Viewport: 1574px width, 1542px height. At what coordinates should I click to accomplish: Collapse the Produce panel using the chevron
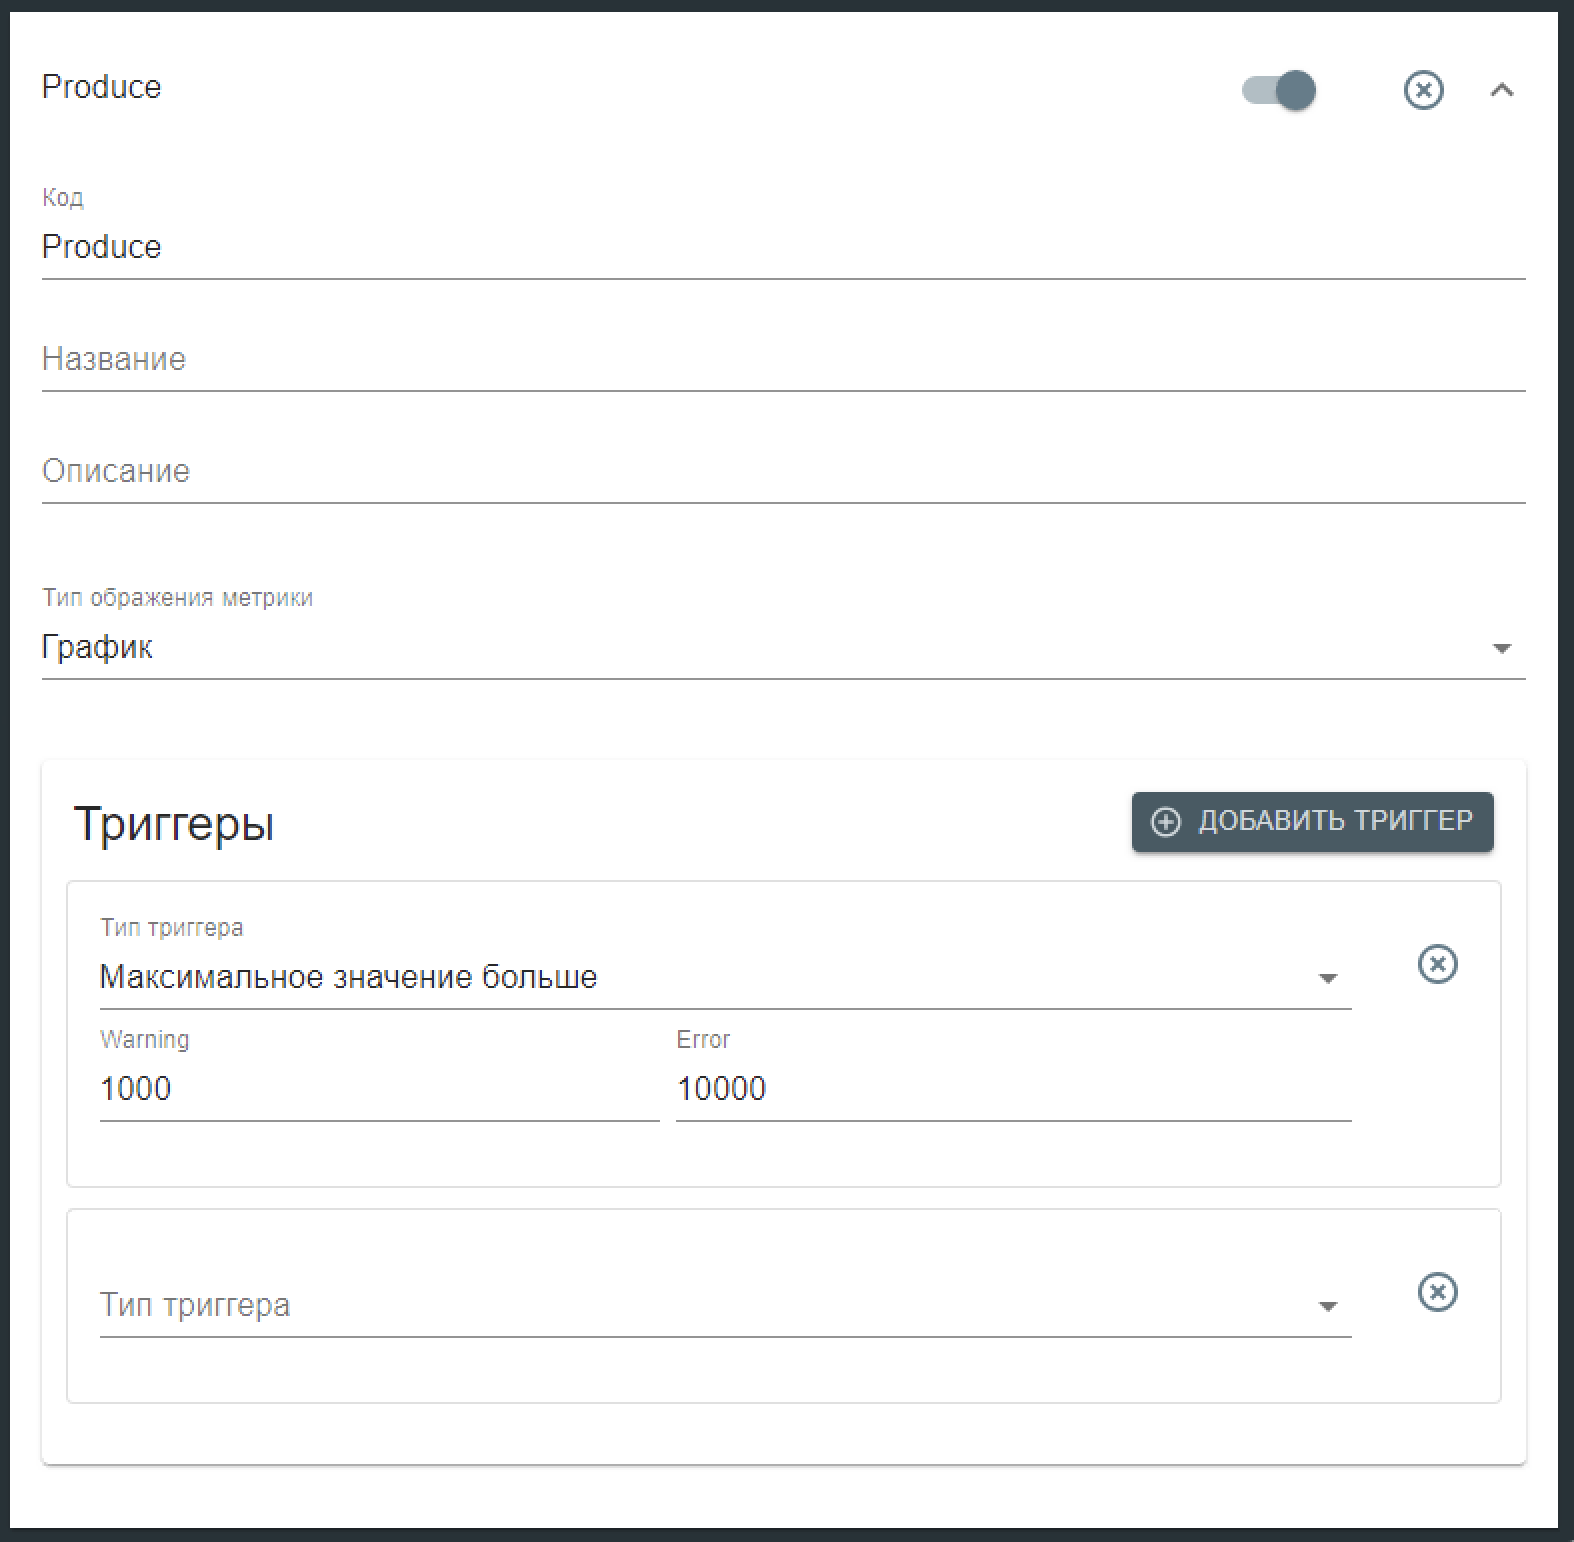pyautogui.click(x=1501, y=90)
